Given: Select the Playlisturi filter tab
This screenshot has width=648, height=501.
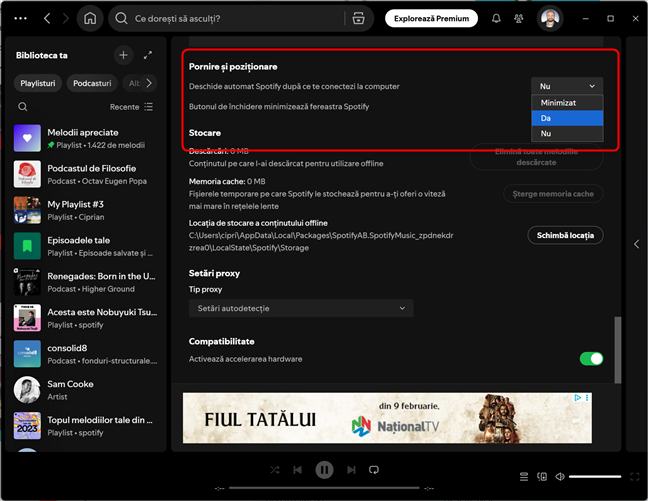Looking at the screenshot, I should coord(37,83).
